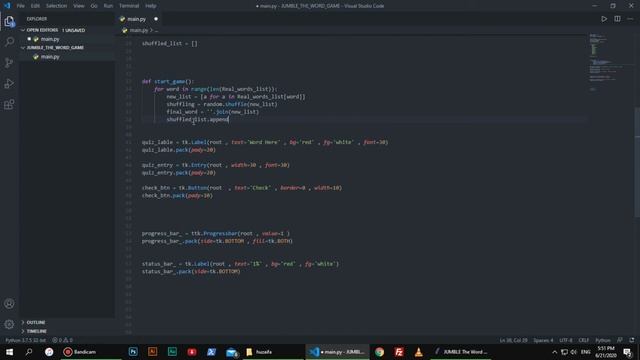
Task: Launch Illustrator from the taskbar
Action: click(152, 352)
